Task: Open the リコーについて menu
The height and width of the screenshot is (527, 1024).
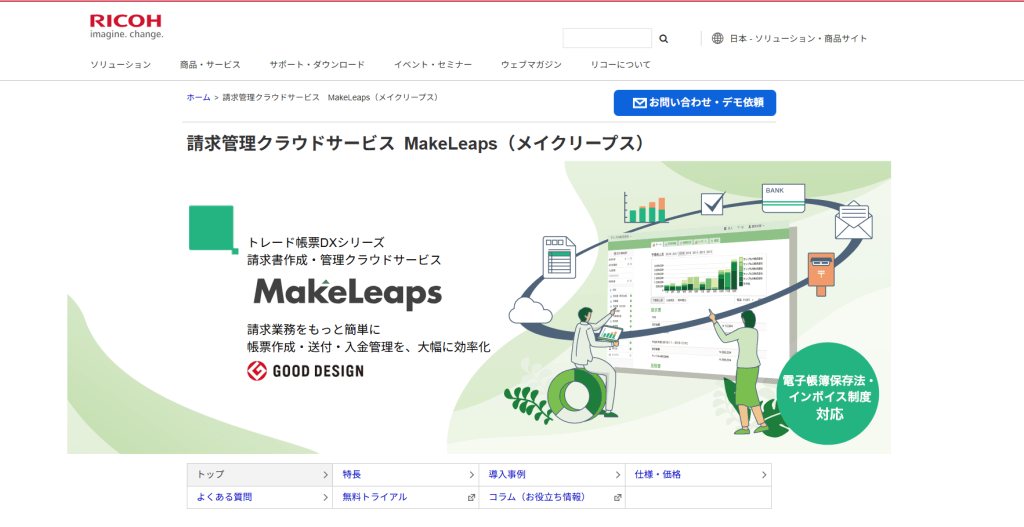Action: [620, 65]
